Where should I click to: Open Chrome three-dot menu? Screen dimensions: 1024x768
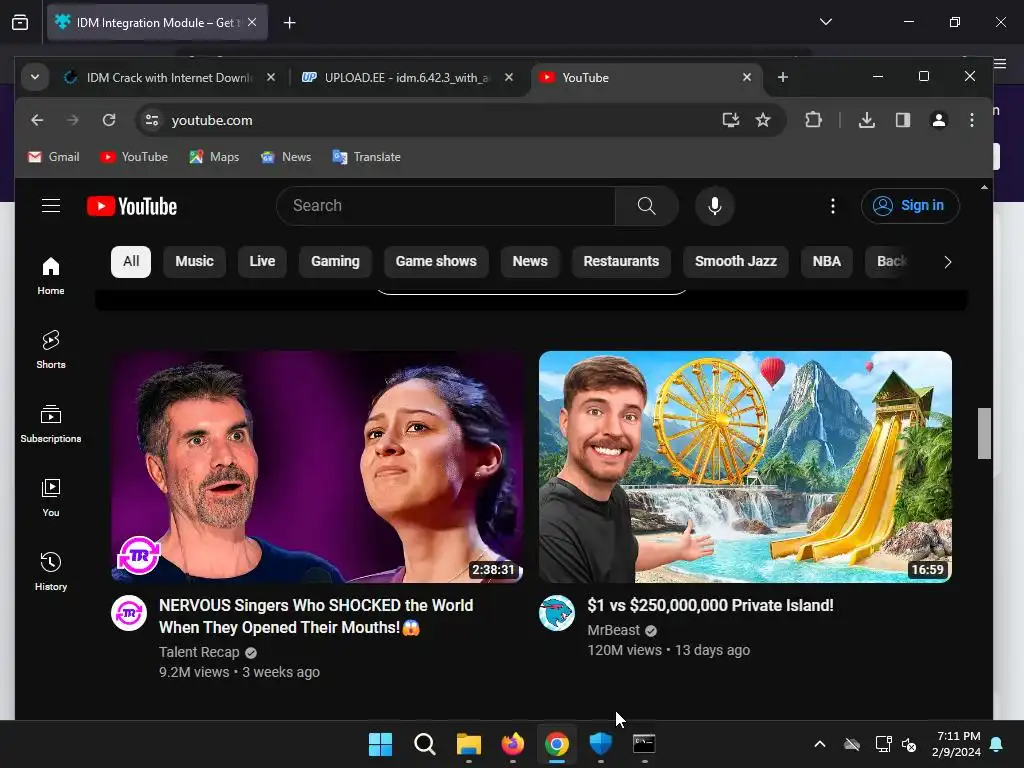tap(972, 120)
